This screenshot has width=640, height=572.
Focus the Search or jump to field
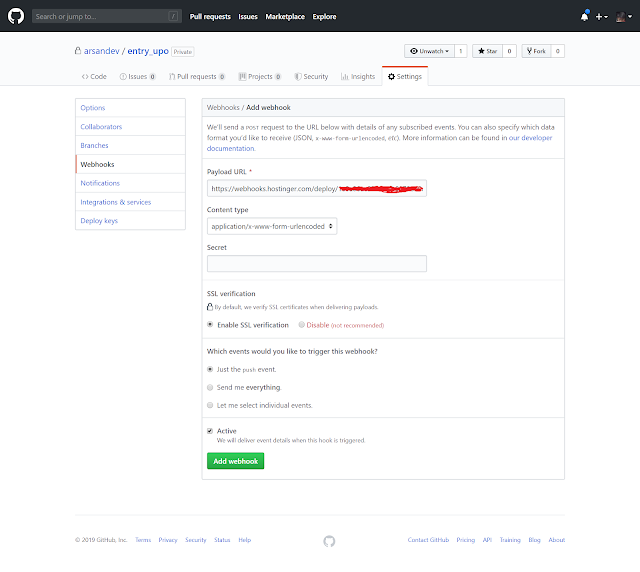click(107, 16)
